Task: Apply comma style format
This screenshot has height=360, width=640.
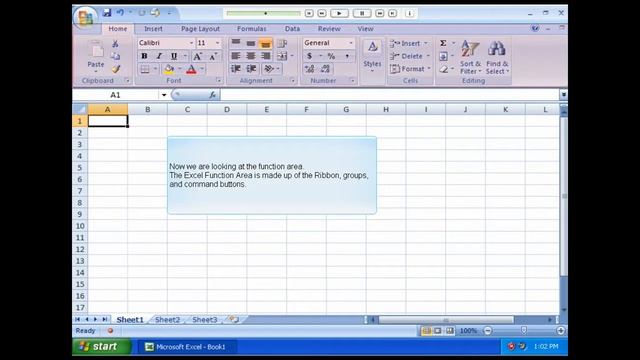Action: [x=347, y=56]
